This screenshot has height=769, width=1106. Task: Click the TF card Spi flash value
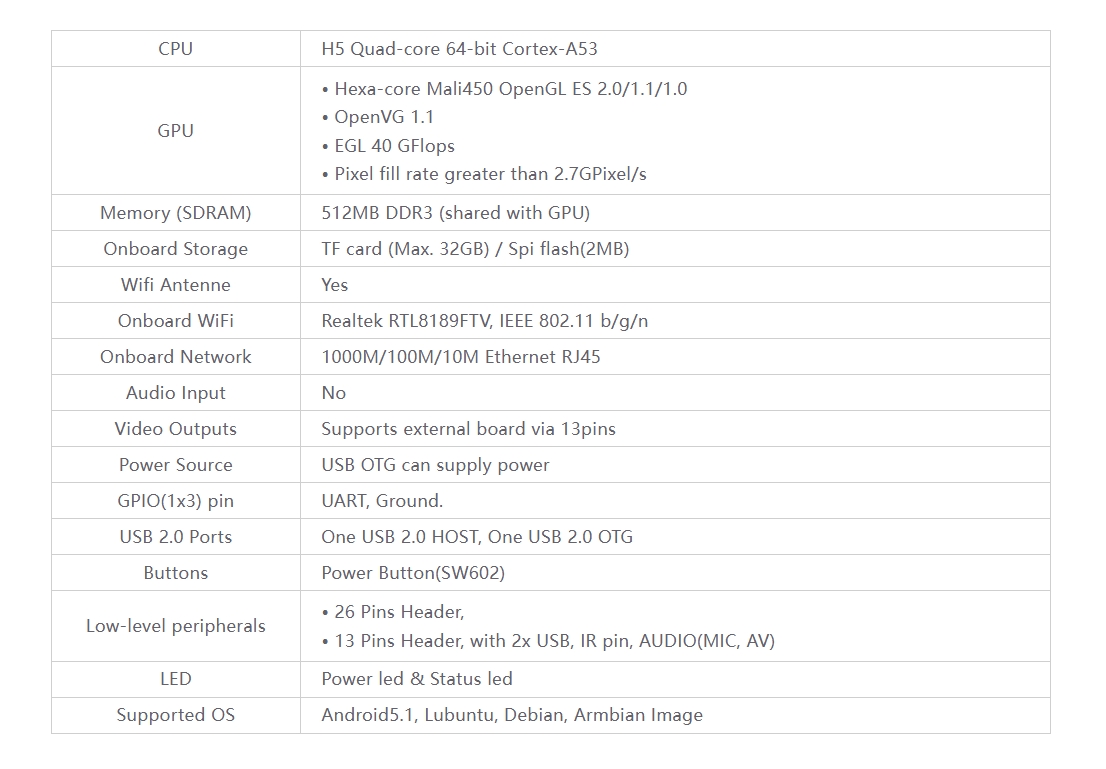[475, 248]
